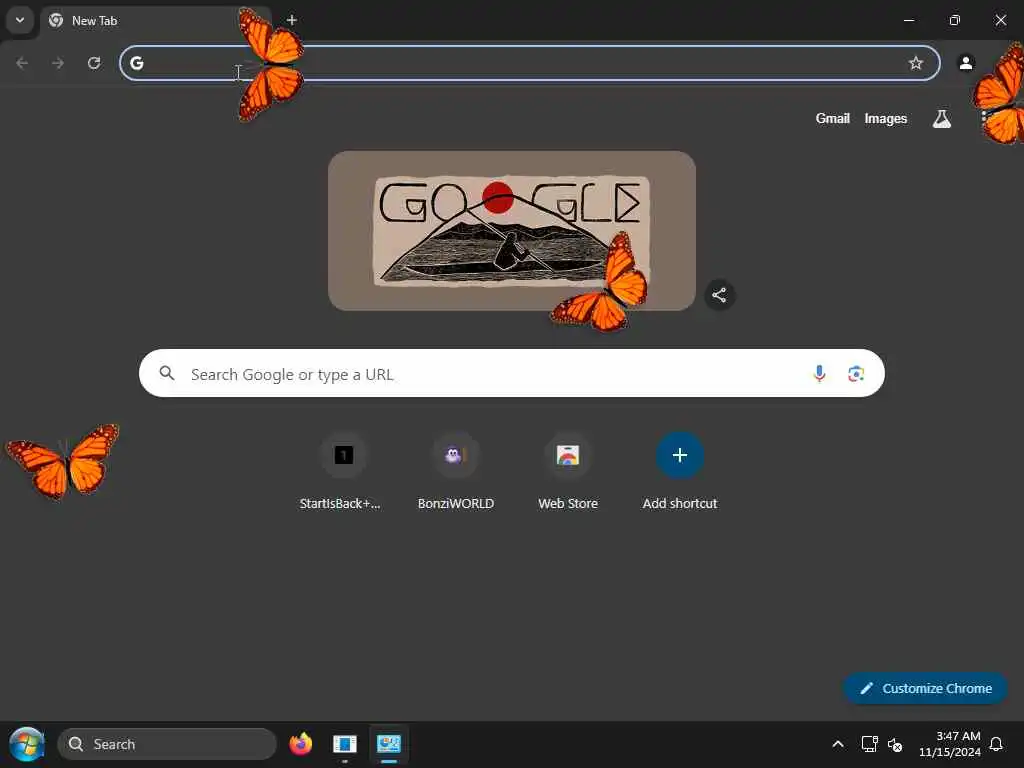Go forward to next page
Screen dimensions: 1024x768
(58, 63)
